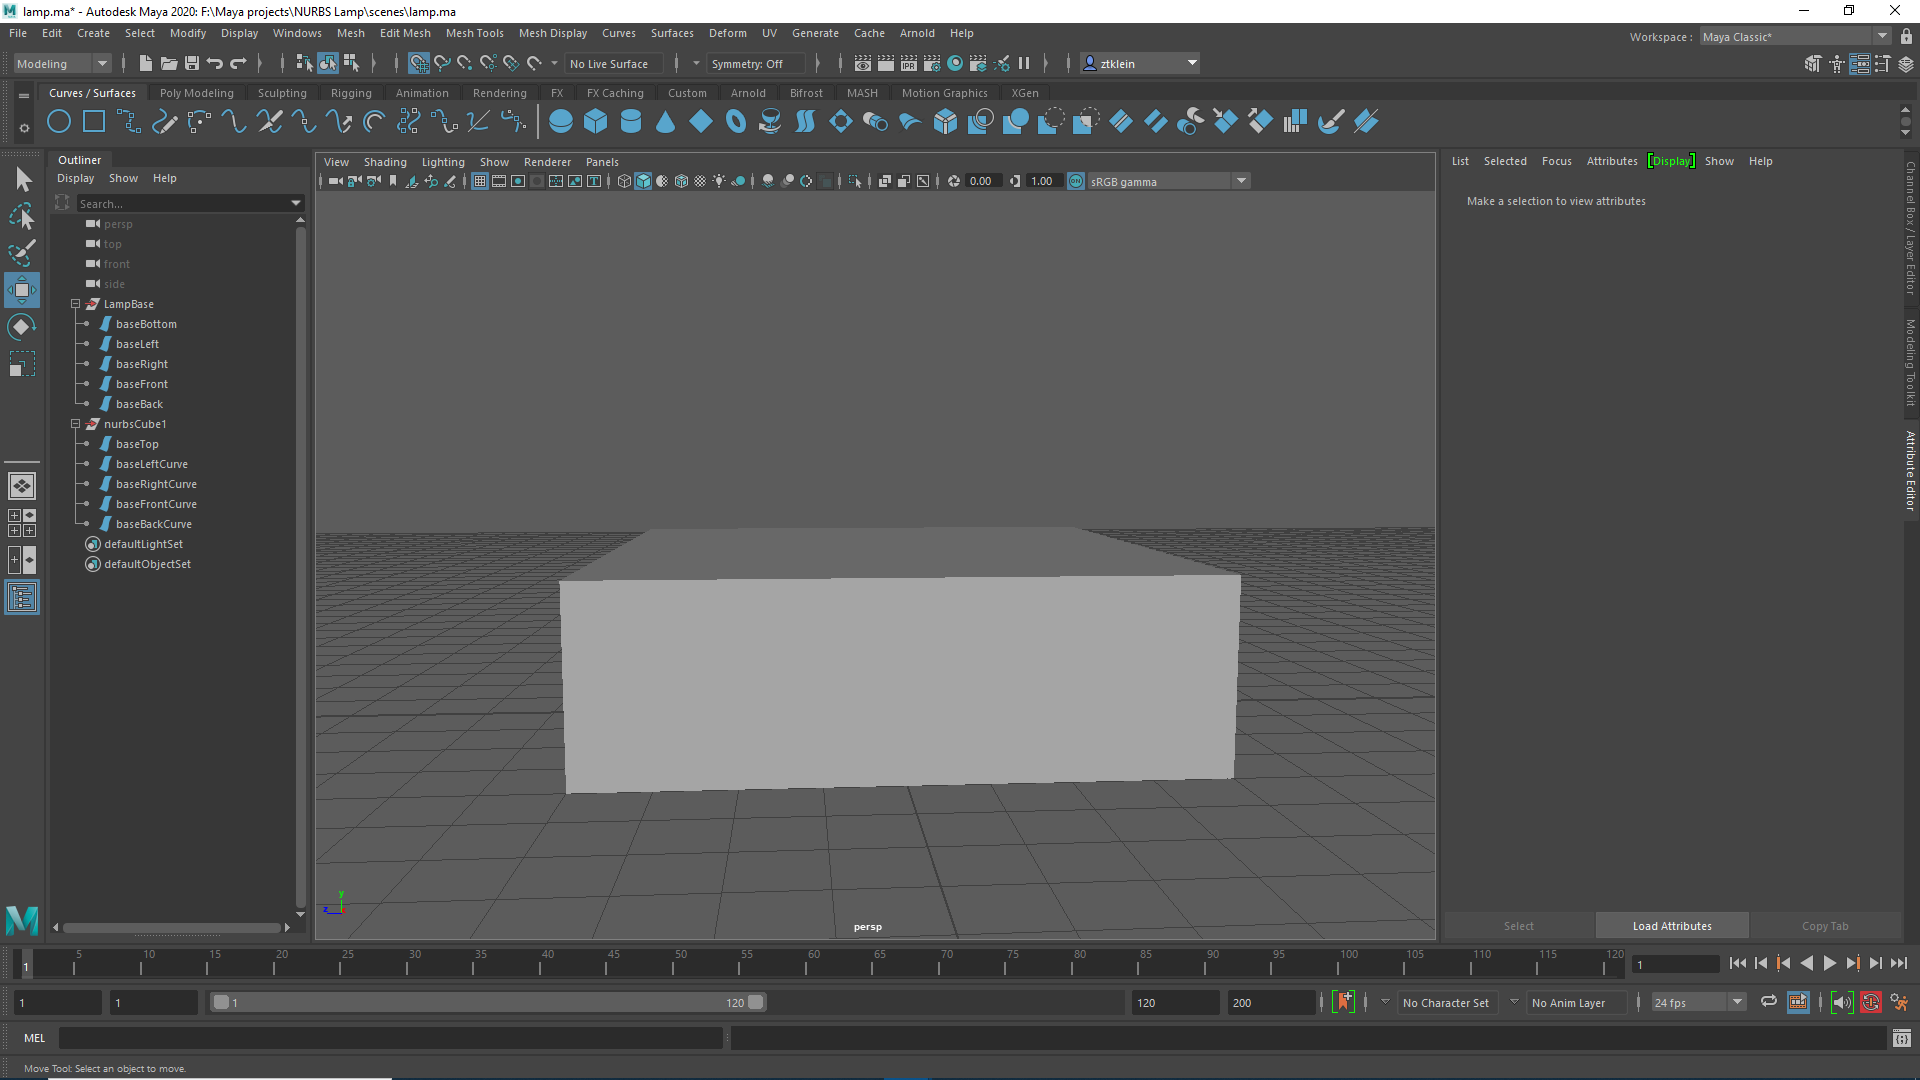Switch to the Poly Modeling shelf tab
1920x1080 pixels.
(196, 92)
